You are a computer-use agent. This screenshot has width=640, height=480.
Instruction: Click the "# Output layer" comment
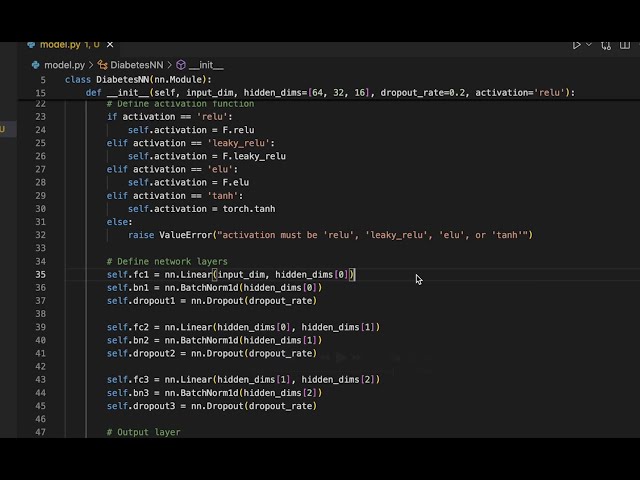point(143,432)
